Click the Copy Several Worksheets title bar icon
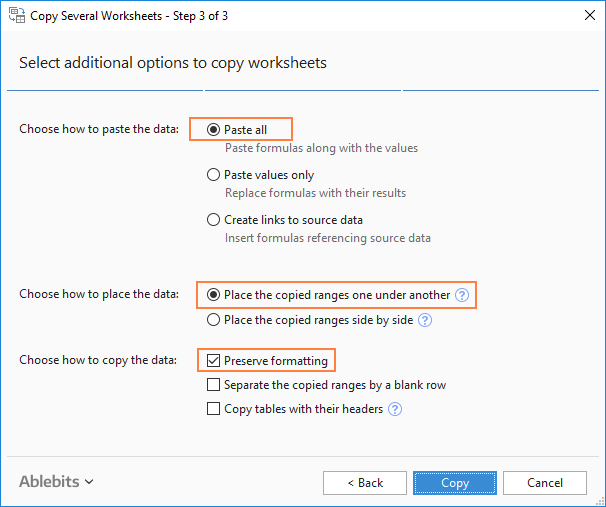Screen dimensions: 606x507 (x=16, y=15)
